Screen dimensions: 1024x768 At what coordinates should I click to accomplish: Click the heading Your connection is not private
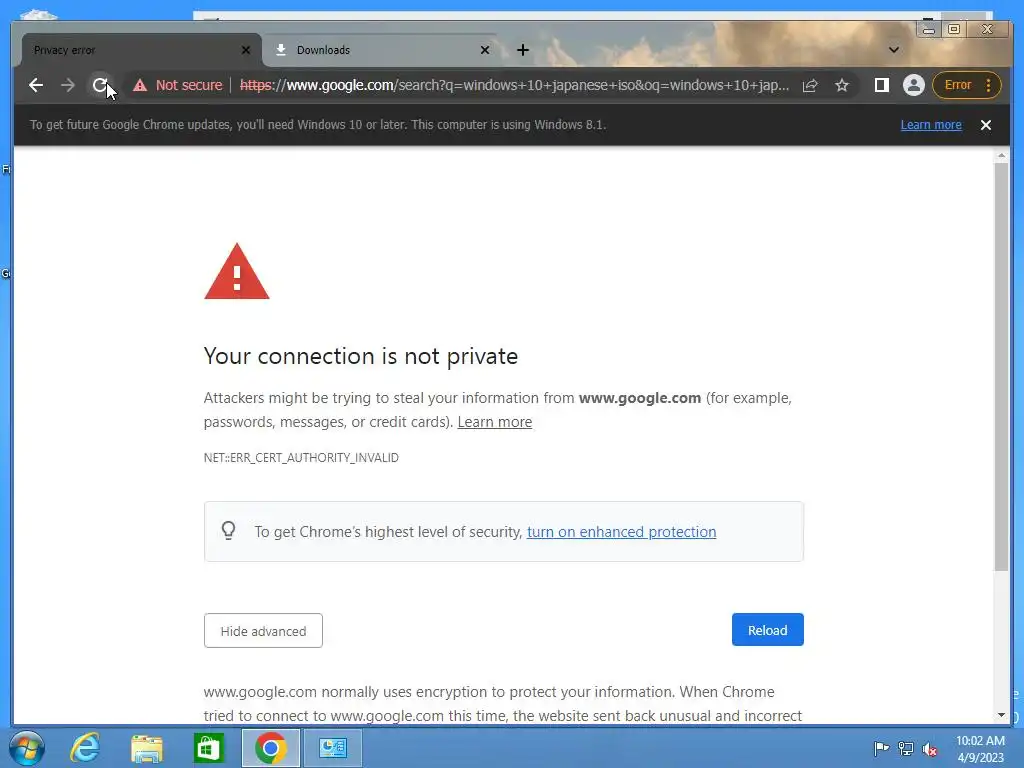pyautogui.click(x=360, y=357)
